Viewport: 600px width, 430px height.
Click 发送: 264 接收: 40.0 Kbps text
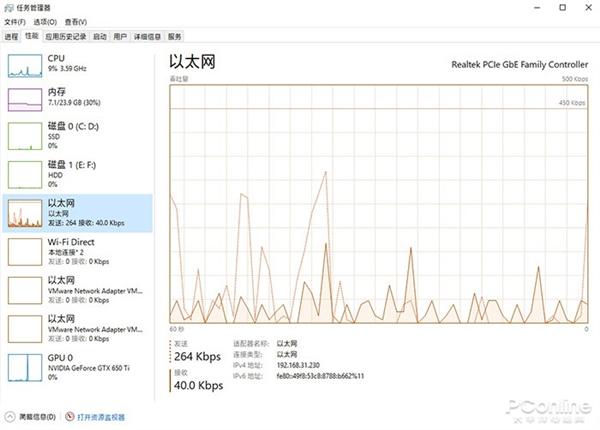[86, 223]
